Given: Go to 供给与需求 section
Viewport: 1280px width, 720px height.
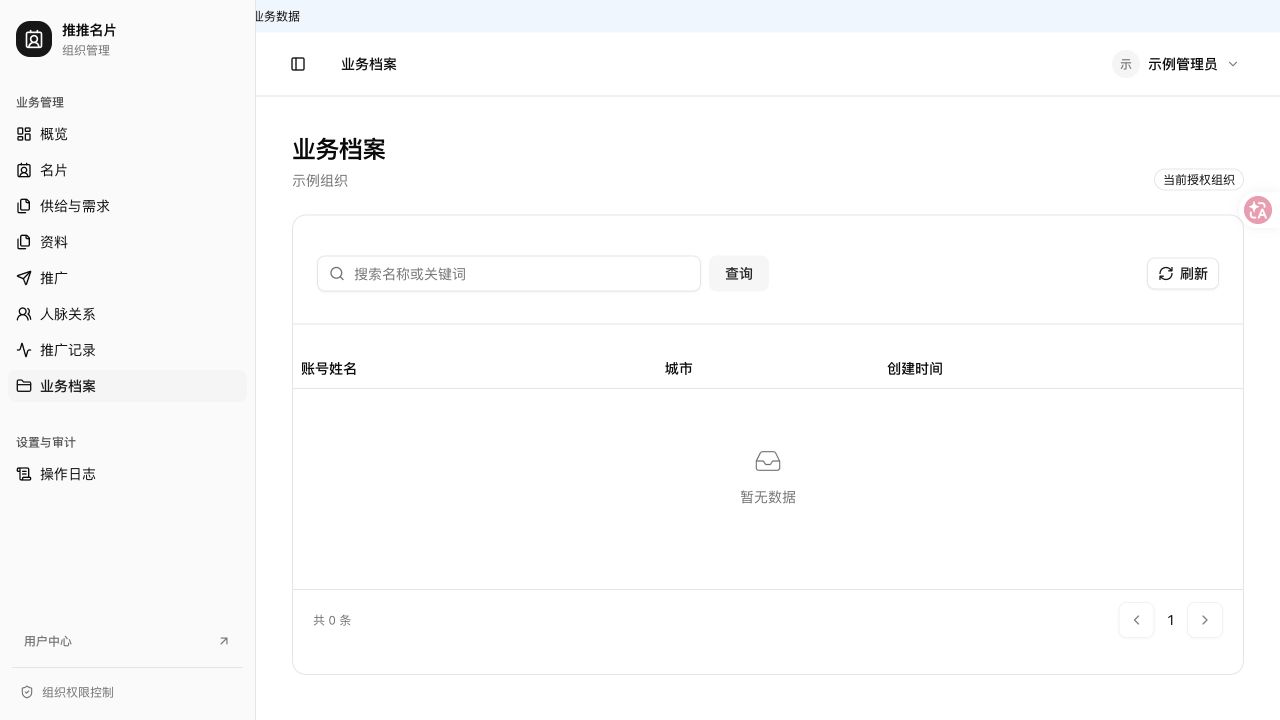Looking at the screenshot, I should [127, 206].
